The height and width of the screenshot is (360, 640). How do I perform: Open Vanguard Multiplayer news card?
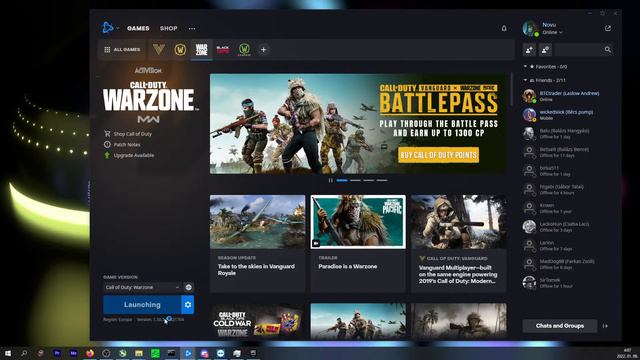tap(459, 243)
